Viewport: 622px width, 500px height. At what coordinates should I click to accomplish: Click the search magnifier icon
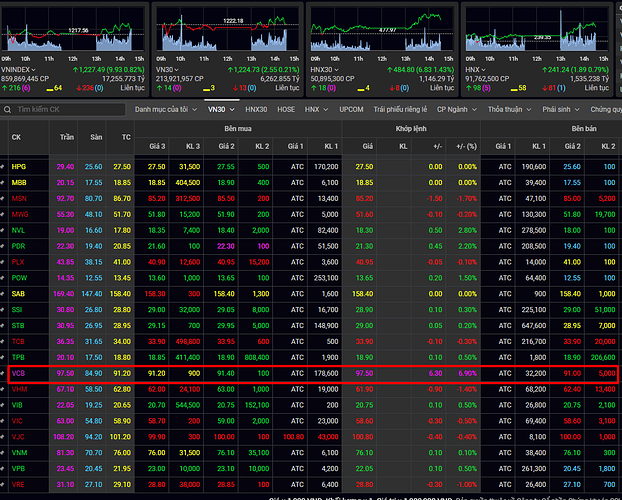tap(9, 108)
